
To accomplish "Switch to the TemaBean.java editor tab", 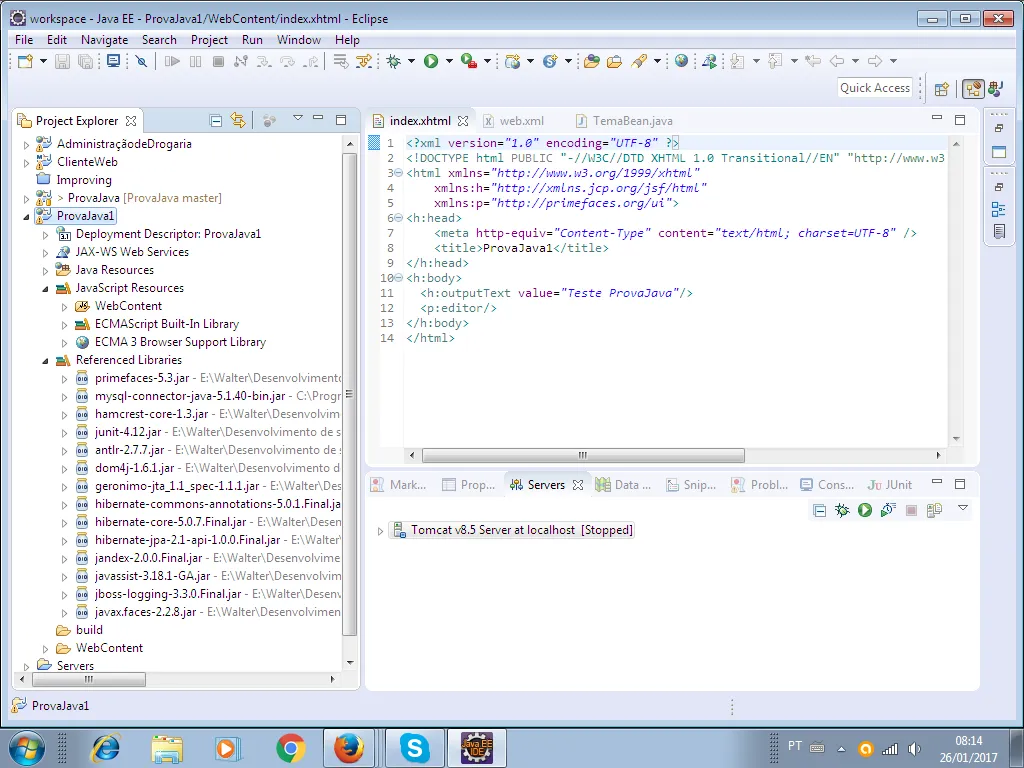I will pyautogui.click(x=631, y=121).
